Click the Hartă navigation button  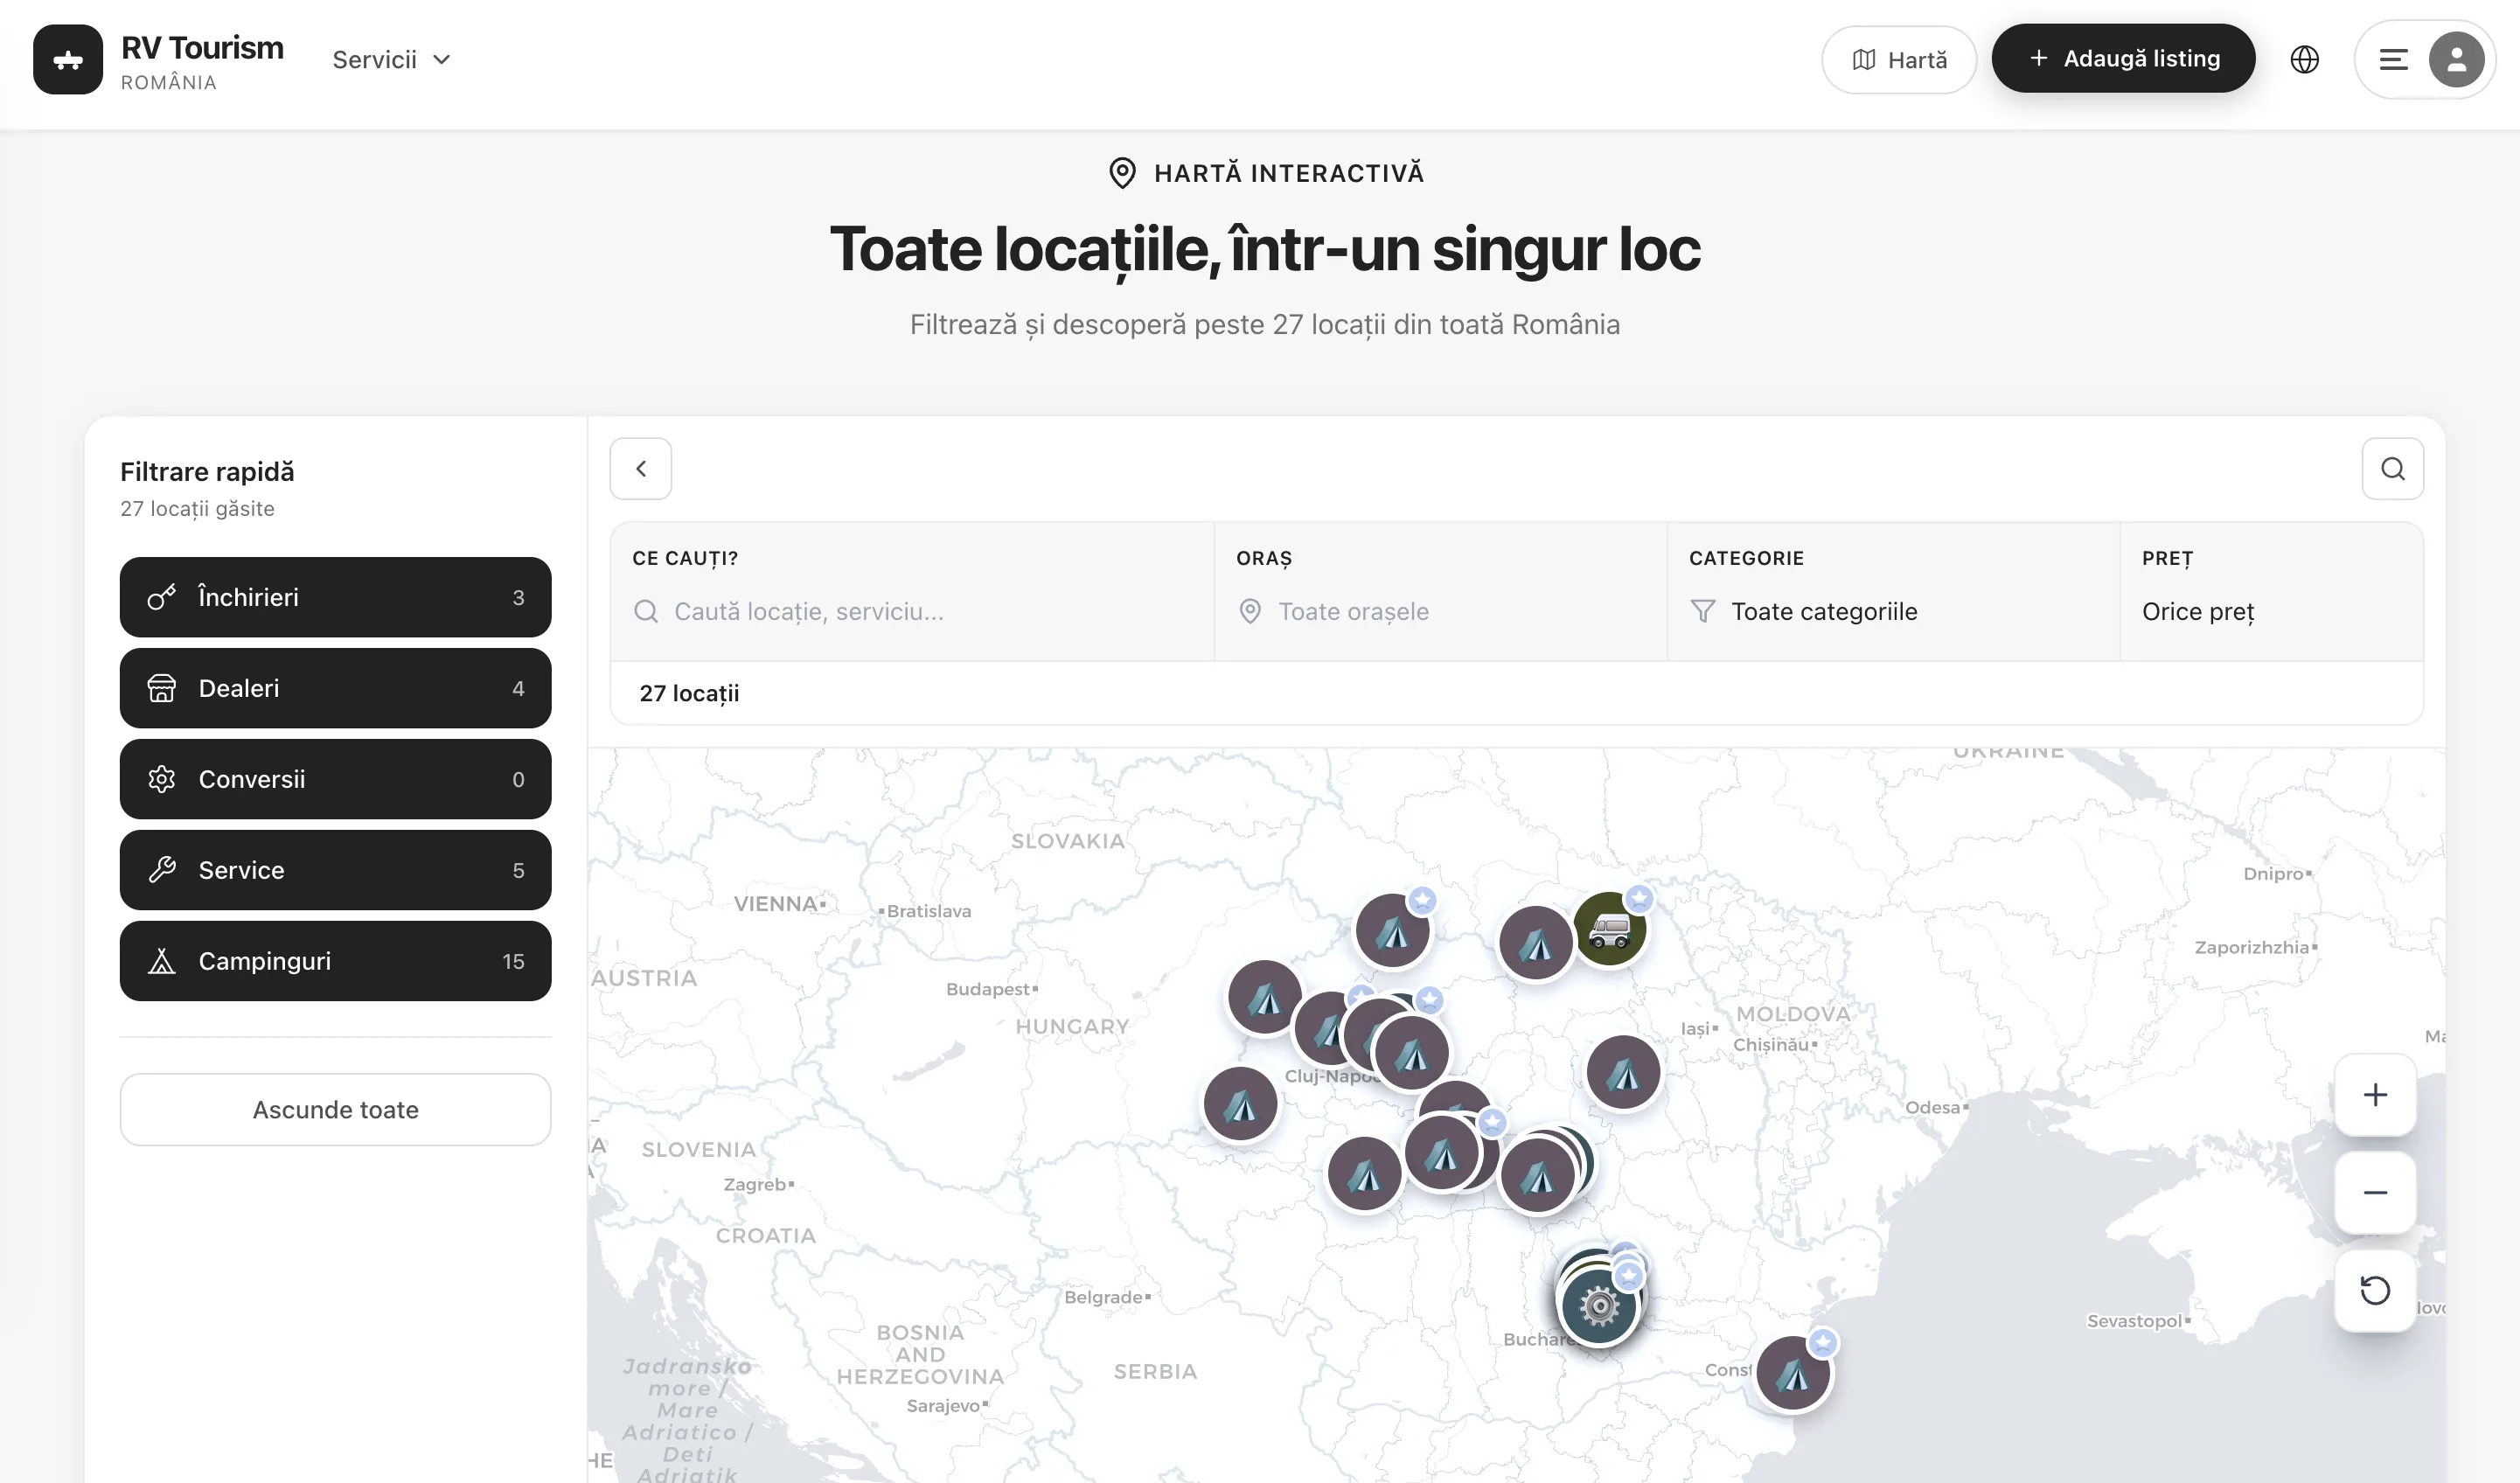[1898, 60]
